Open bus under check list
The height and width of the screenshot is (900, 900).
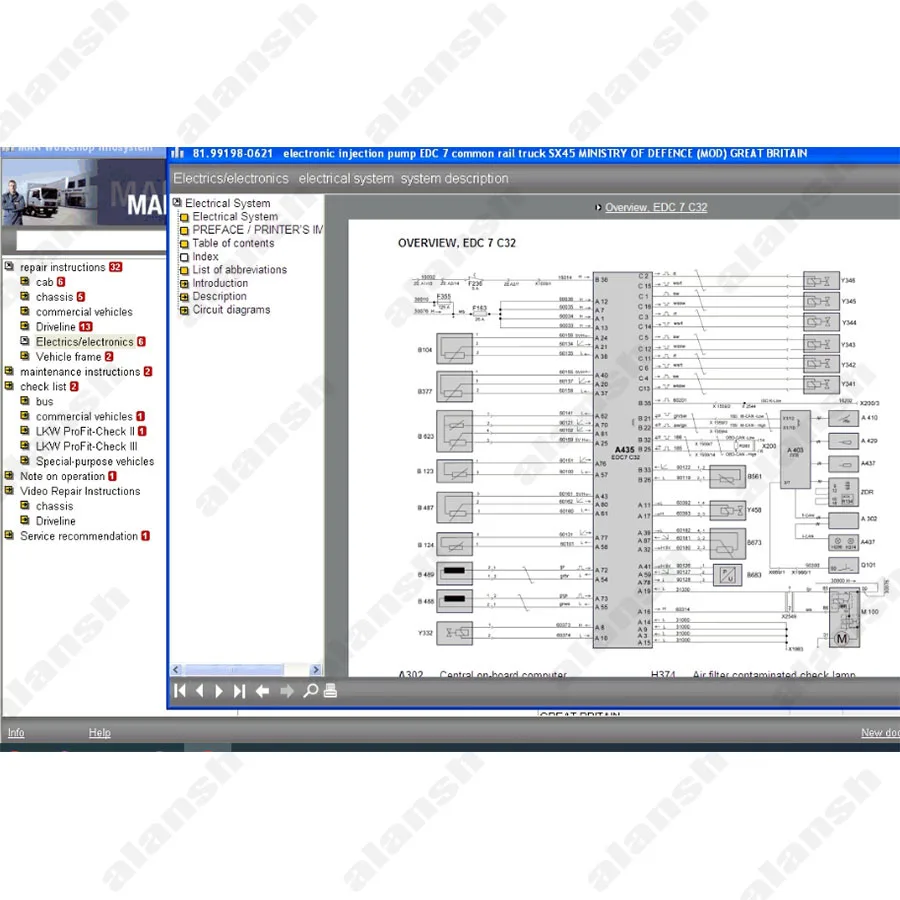pos(44,401)
